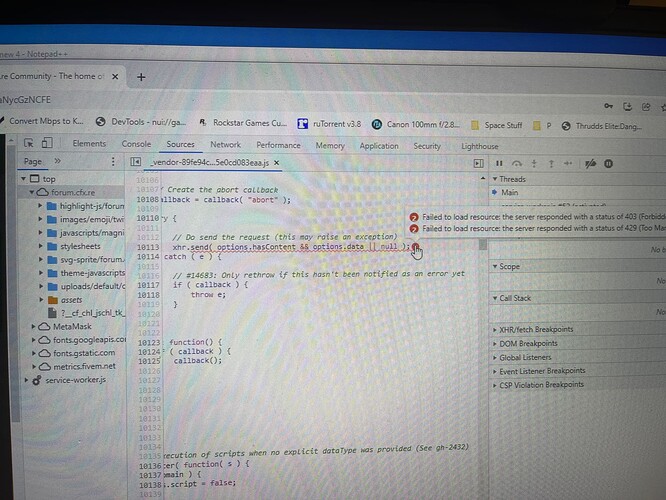Open the DevTools - nui://ga bookmark
The image size is (666, 500).
141,122
